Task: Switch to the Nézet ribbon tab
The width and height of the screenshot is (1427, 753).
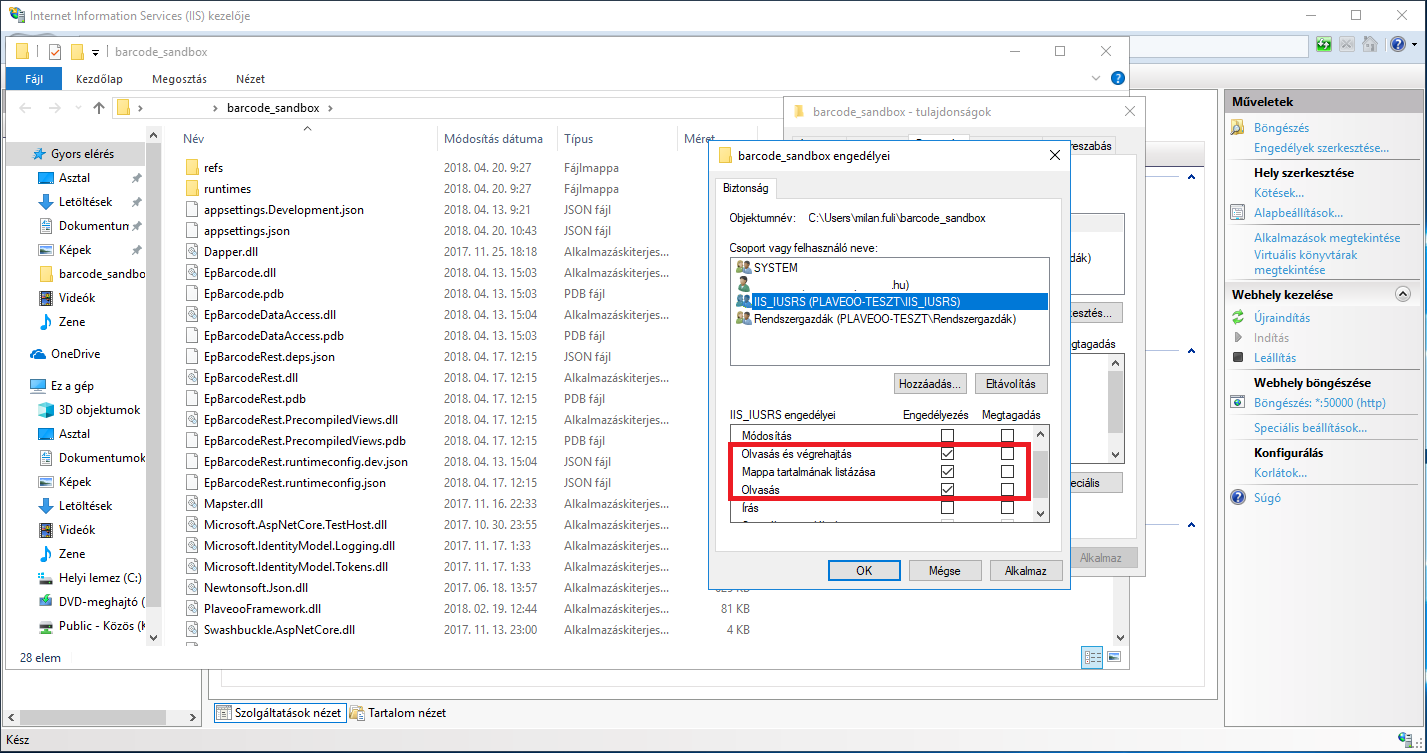Action: pos(250,79)
